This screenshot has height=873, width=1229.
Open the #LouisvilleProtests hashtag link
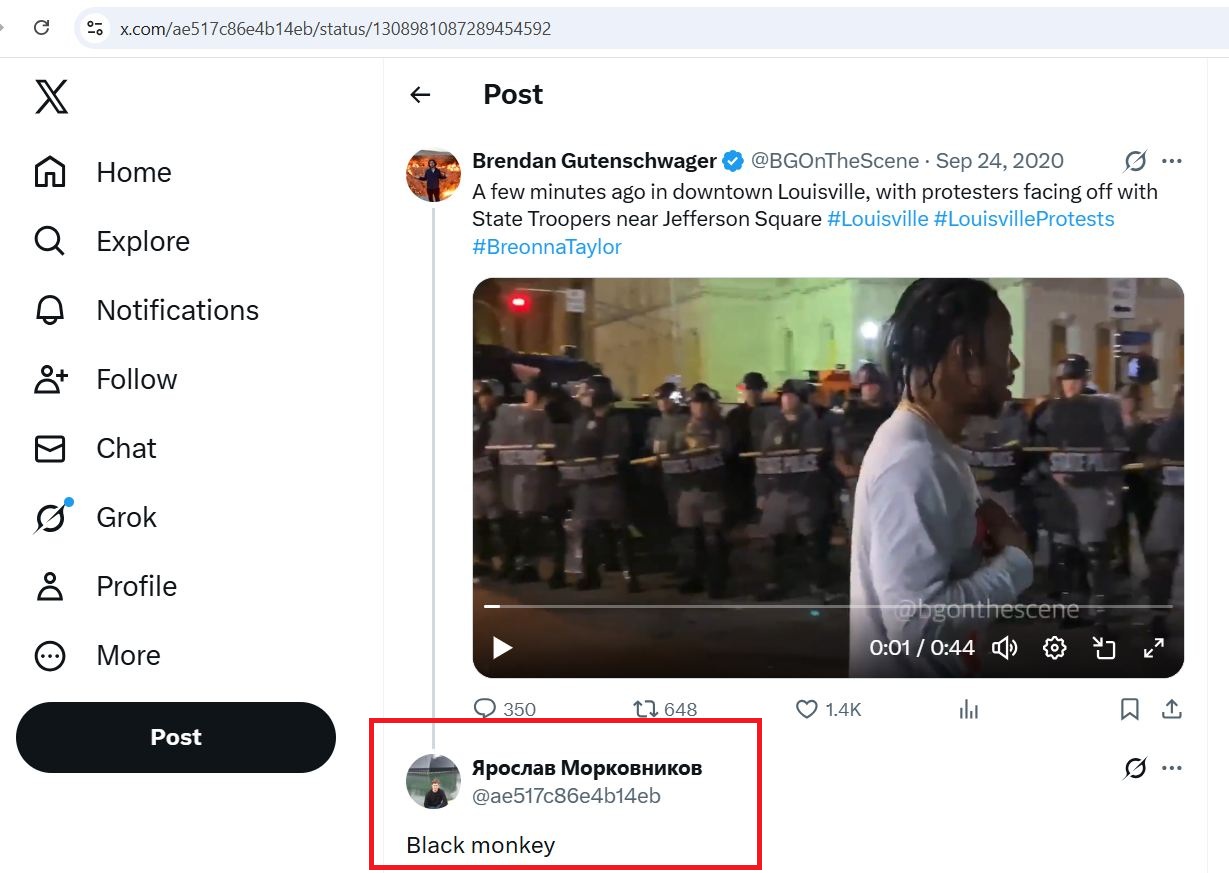click(x=1024, y=219)
